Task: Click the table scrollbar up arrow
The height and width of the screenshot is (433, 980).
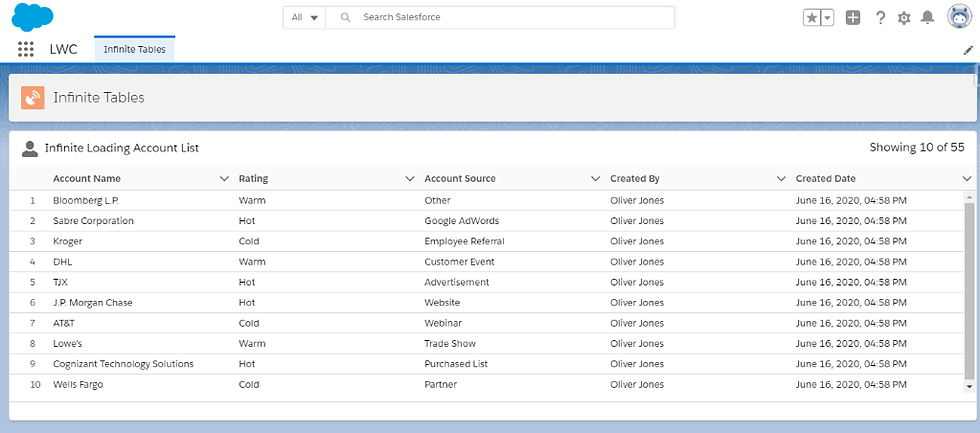Action: (969, 197)
